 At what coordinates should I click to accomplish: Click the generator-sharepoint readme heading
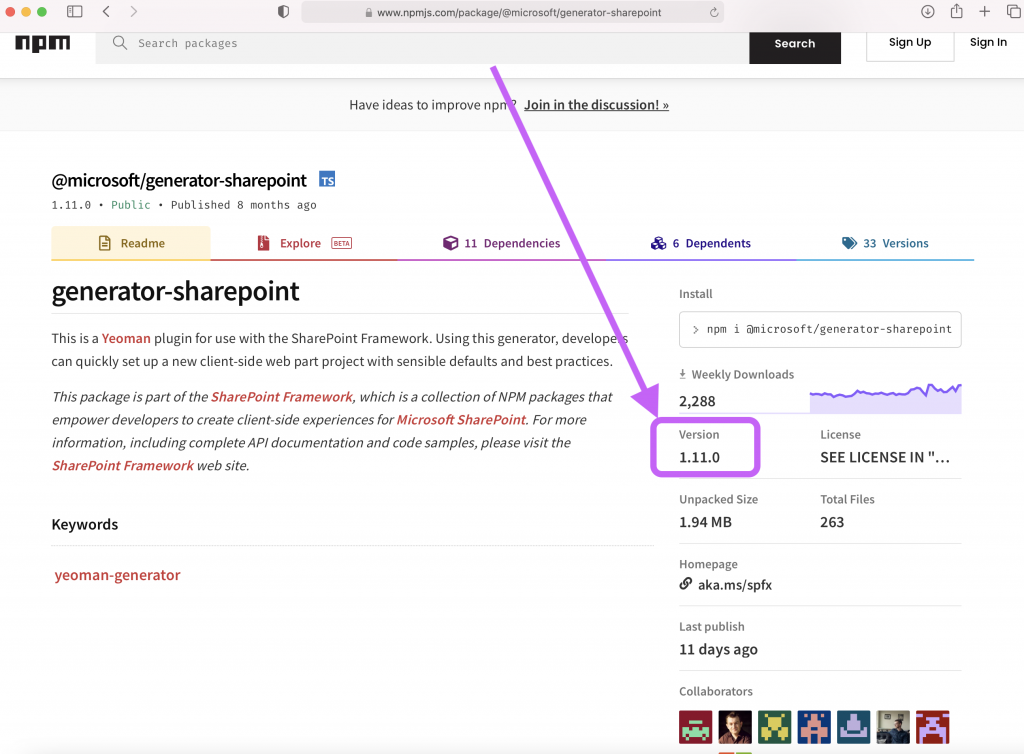[x=176, y=291]
